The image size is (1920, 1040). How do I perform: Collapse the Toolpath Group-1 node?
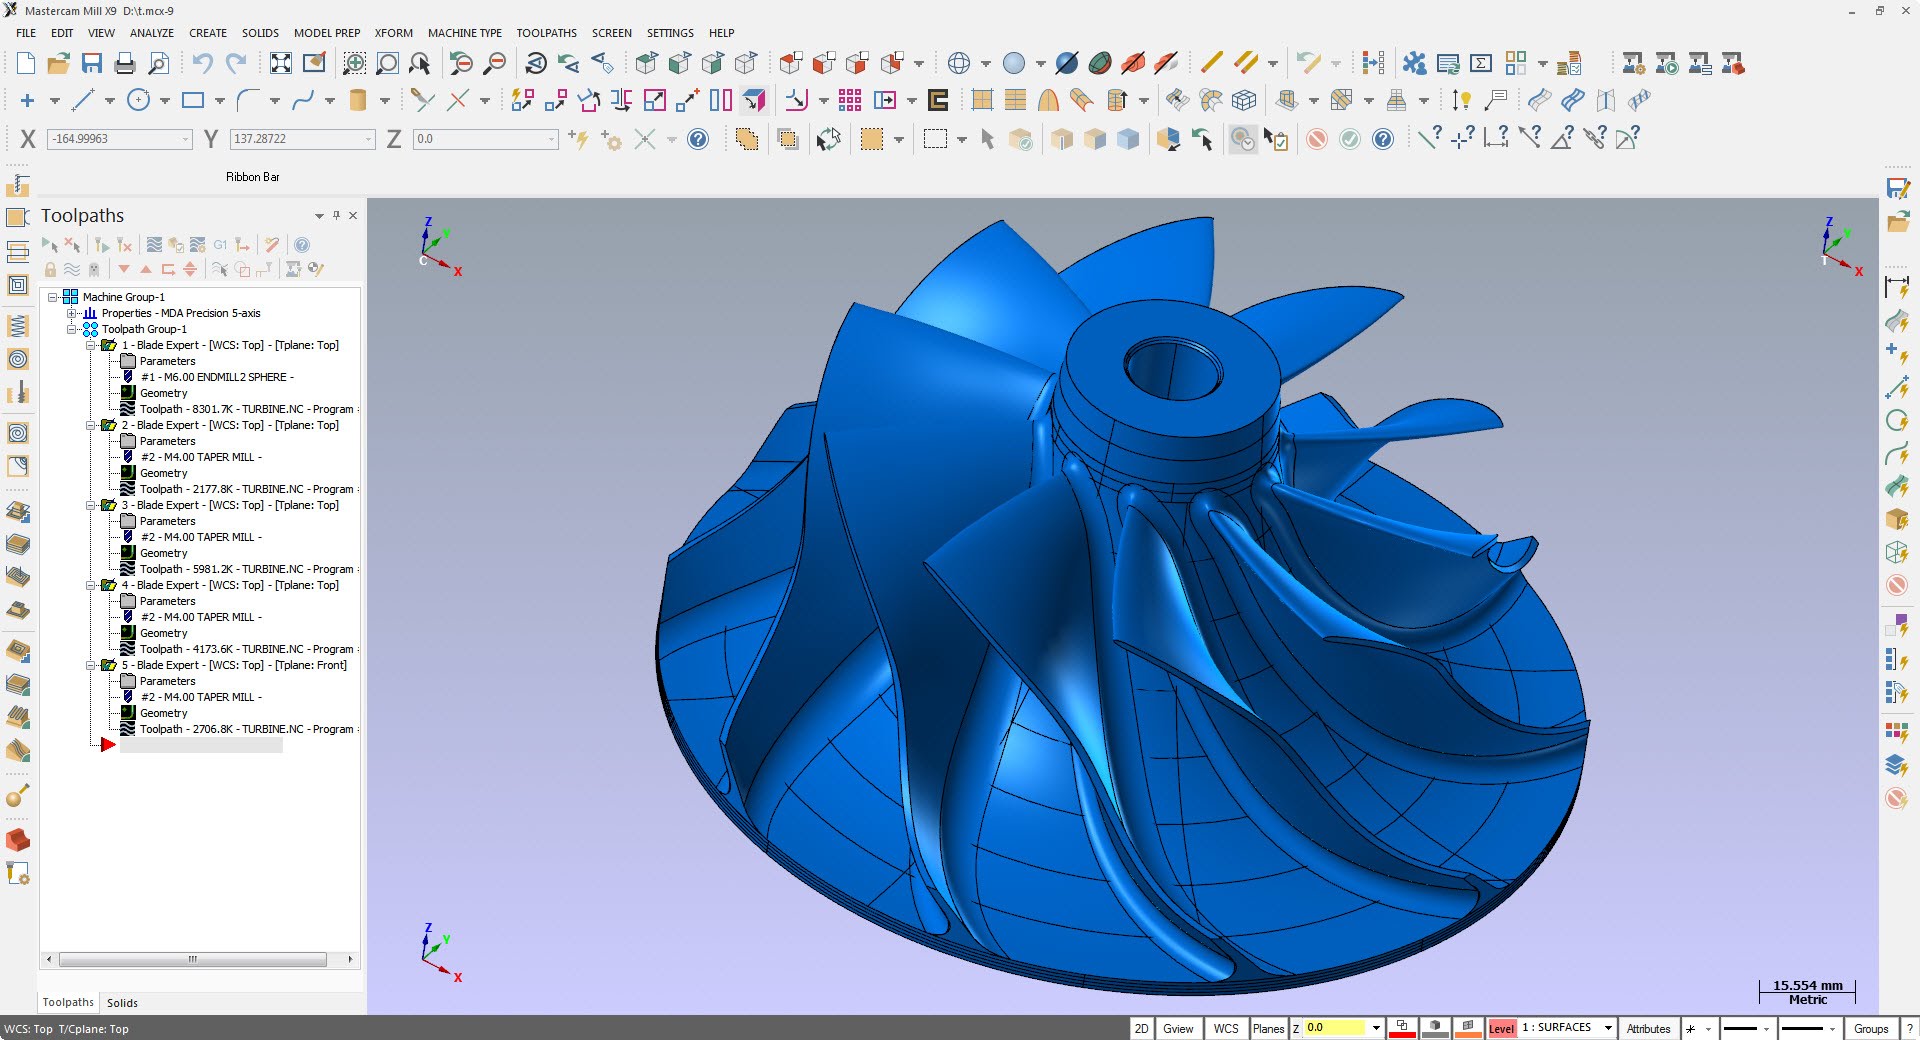tap(72, 329)
